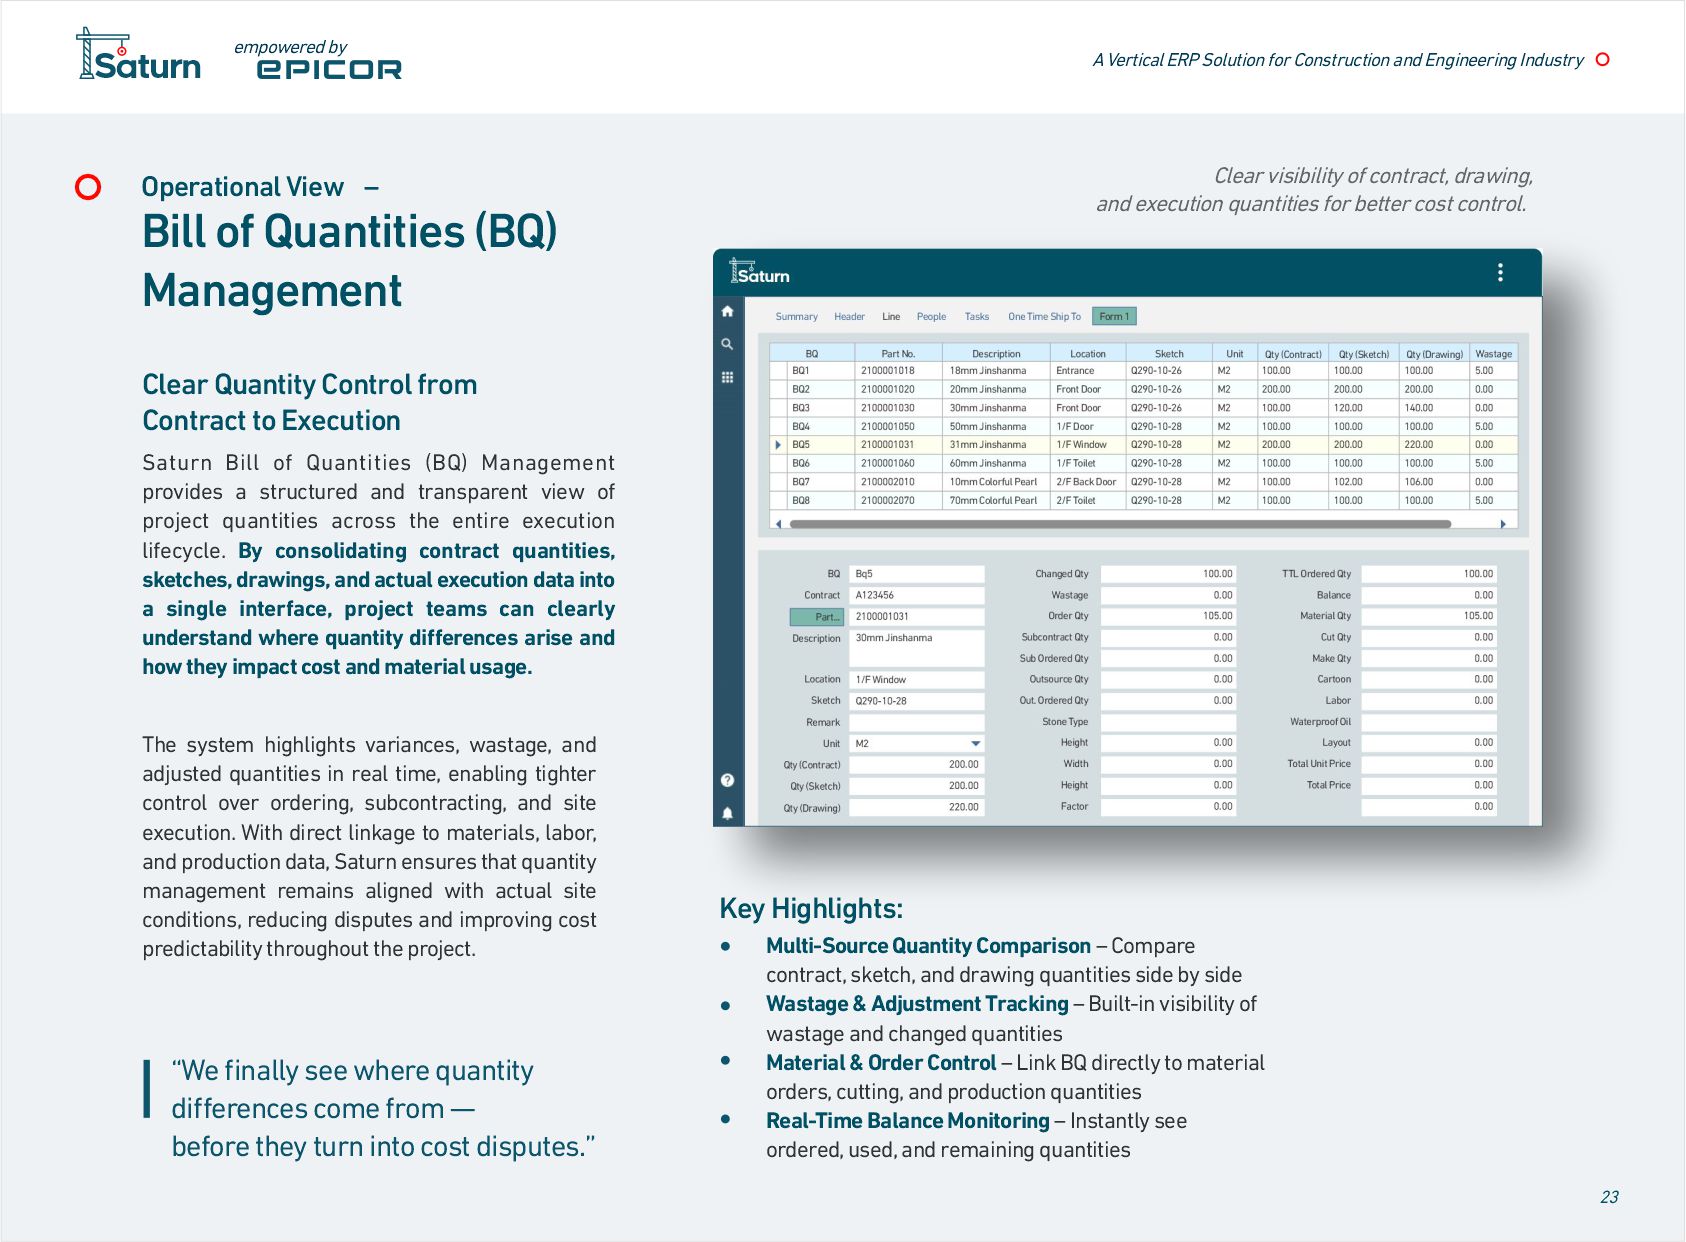The image size is (1686, 1242).
Task: Click the Saturn logo in app header
Action: click(x=760, y=272)
